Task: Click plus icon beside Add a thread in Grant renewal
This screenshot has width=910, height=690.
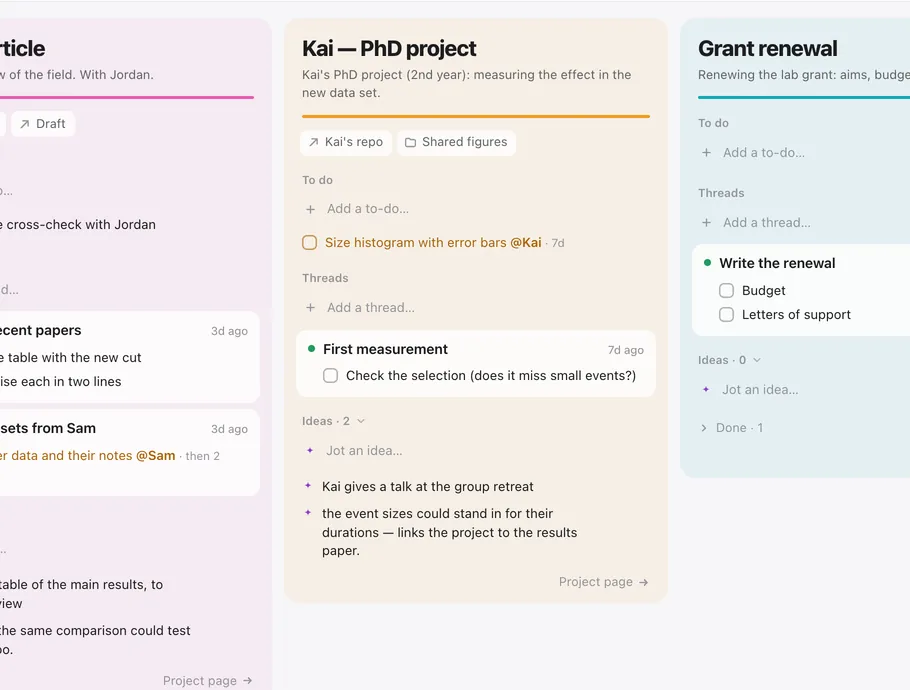Action: click(x=706, y=222)
